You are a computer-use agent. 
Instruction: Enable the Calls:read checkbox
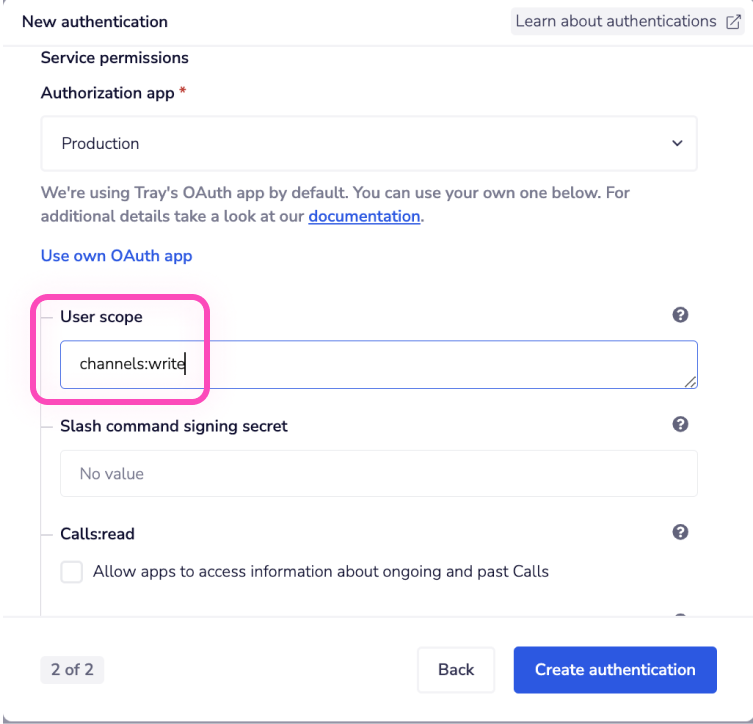71,572
